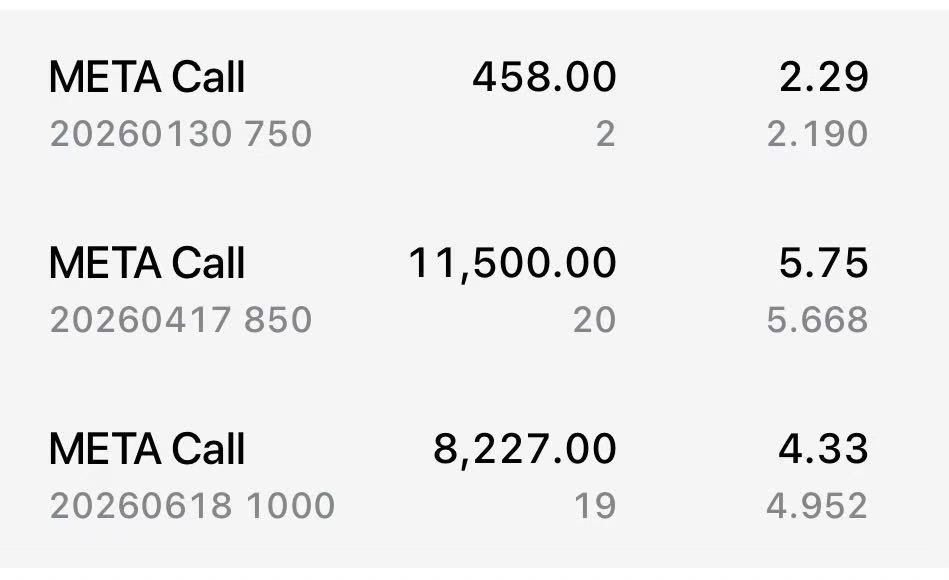Click the quantity 19 under 8,227.00
Screen dimensions: 949x580
595,506
